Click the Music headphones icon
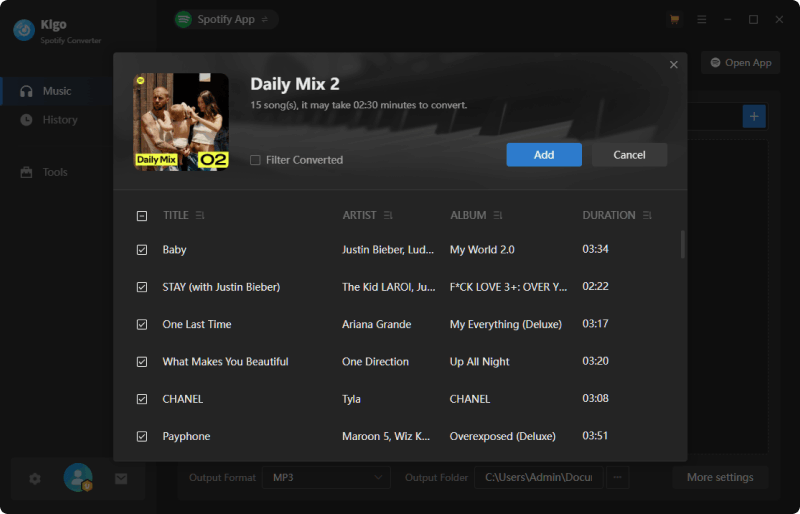The image size is (800, 514). point(26,91)
